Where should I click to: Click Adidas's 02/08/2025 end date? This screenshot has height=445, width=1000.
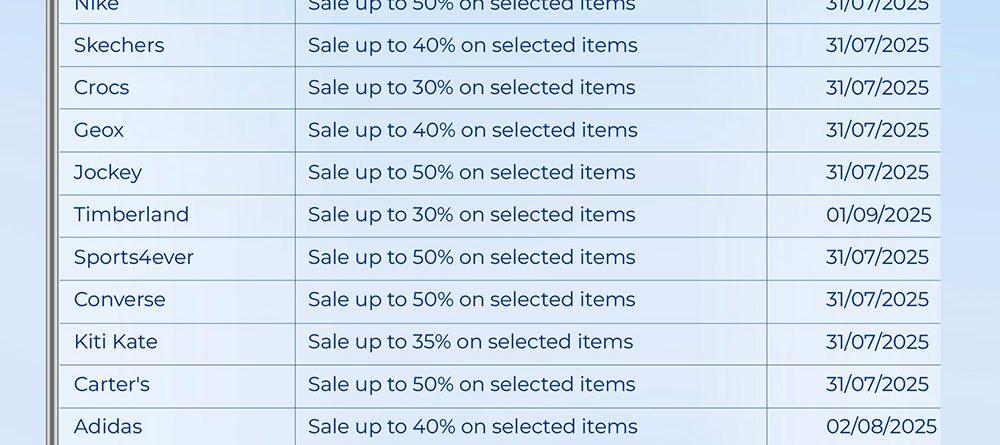coord(881,427)
